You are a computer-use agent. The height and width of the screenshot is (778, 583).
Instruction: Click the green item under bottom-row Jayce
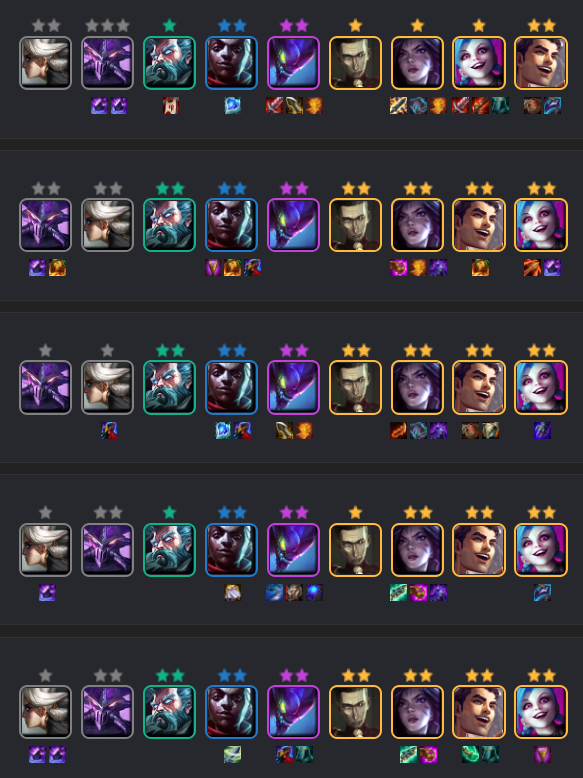[x=470, y=755]
